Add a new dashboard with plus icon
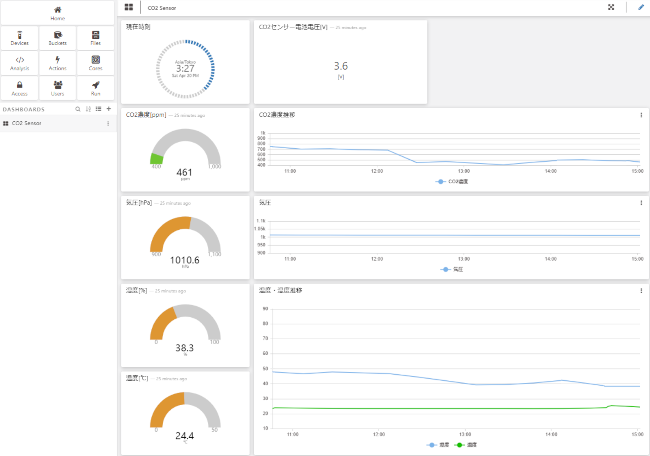 point(109,109)
